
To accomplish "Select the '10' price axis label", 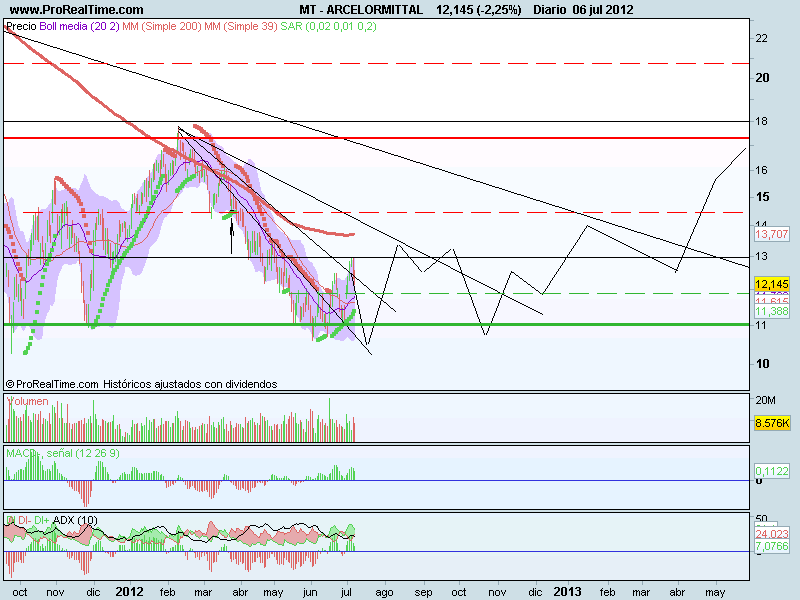I will tap(762, 363).
